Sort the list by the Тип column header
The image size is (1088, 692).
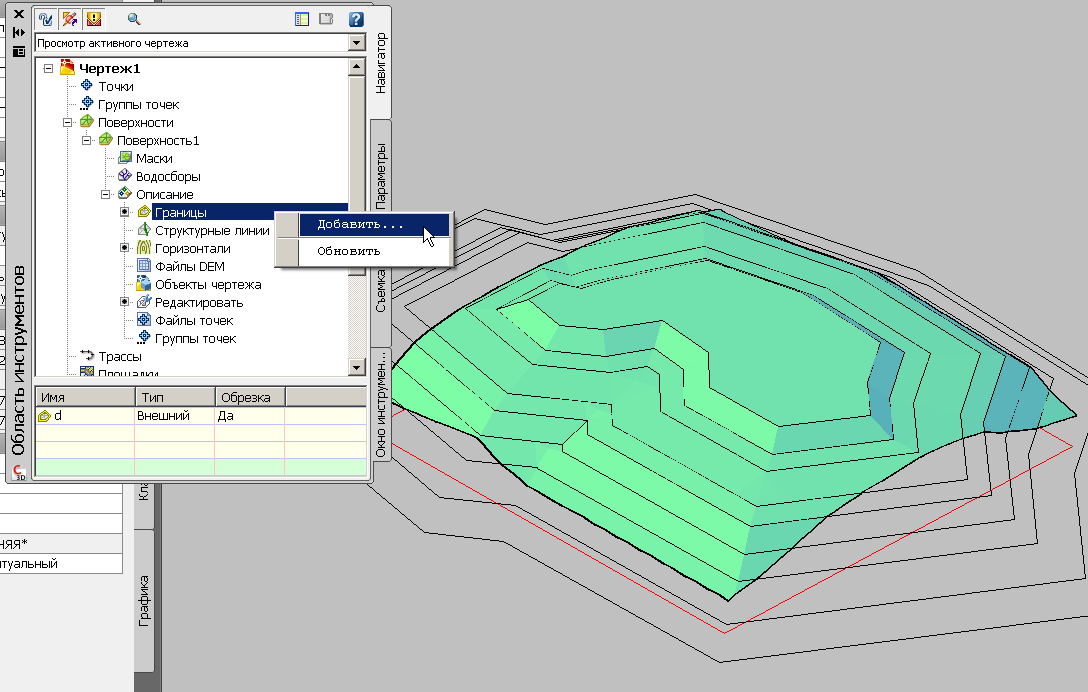click(174, 398)
